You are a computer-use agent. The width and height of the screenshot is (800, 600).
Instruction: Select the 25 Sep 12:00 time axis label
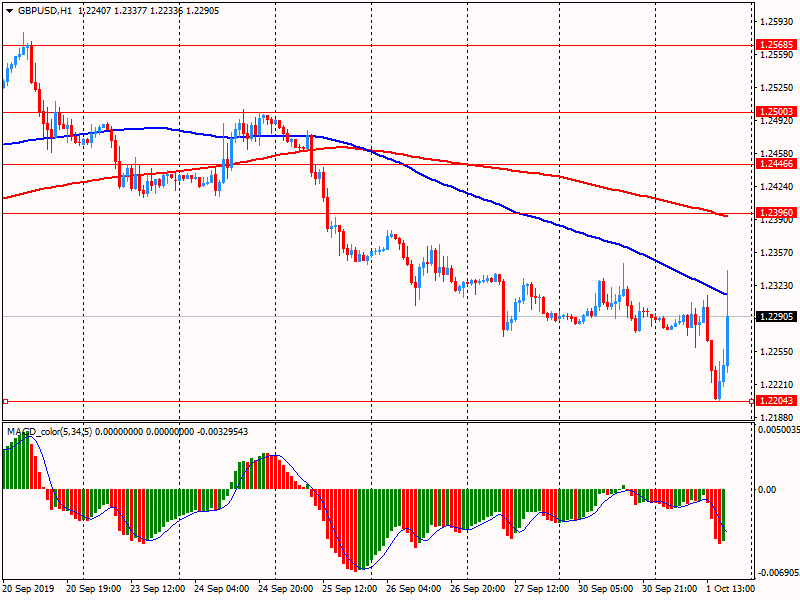pos(349,589)
